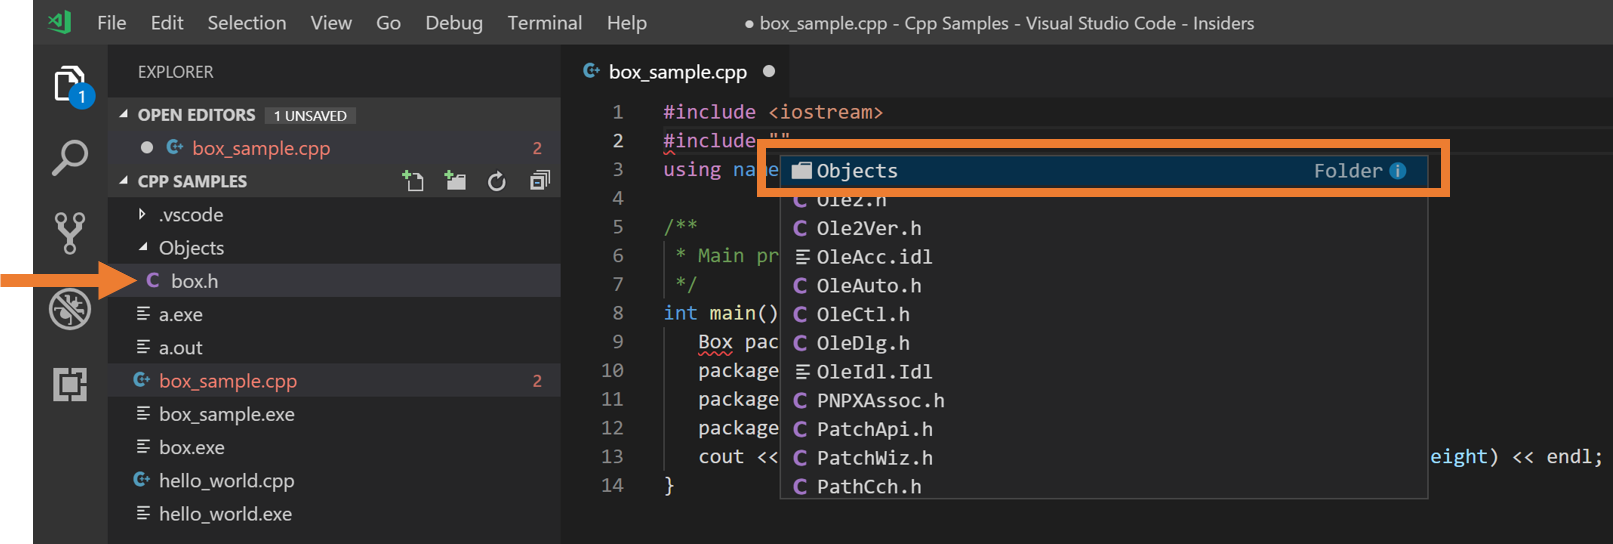Switch to box_sample.cpp editor tab
The image size is (1613, 544).
point(677,72)
